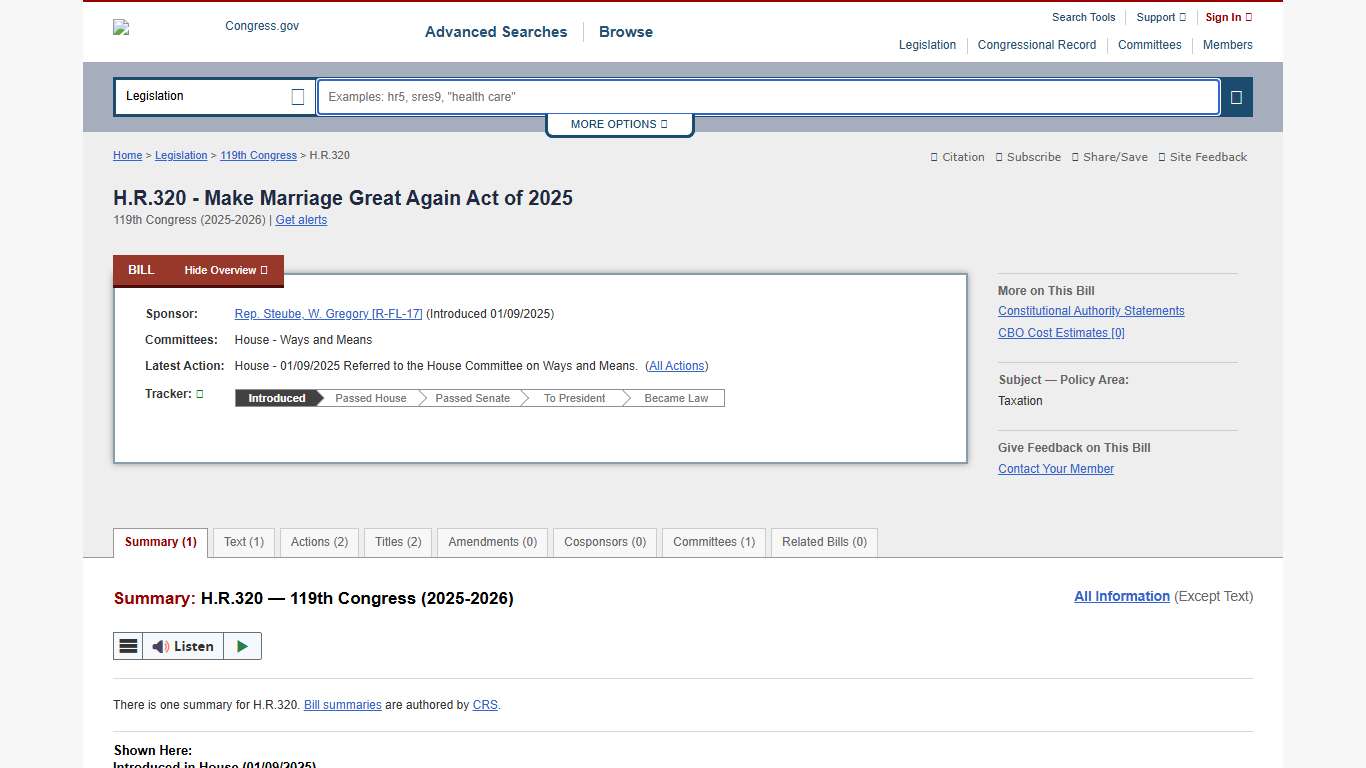
Task: Open the Cosponsors (0) tab
Action: 604,542
